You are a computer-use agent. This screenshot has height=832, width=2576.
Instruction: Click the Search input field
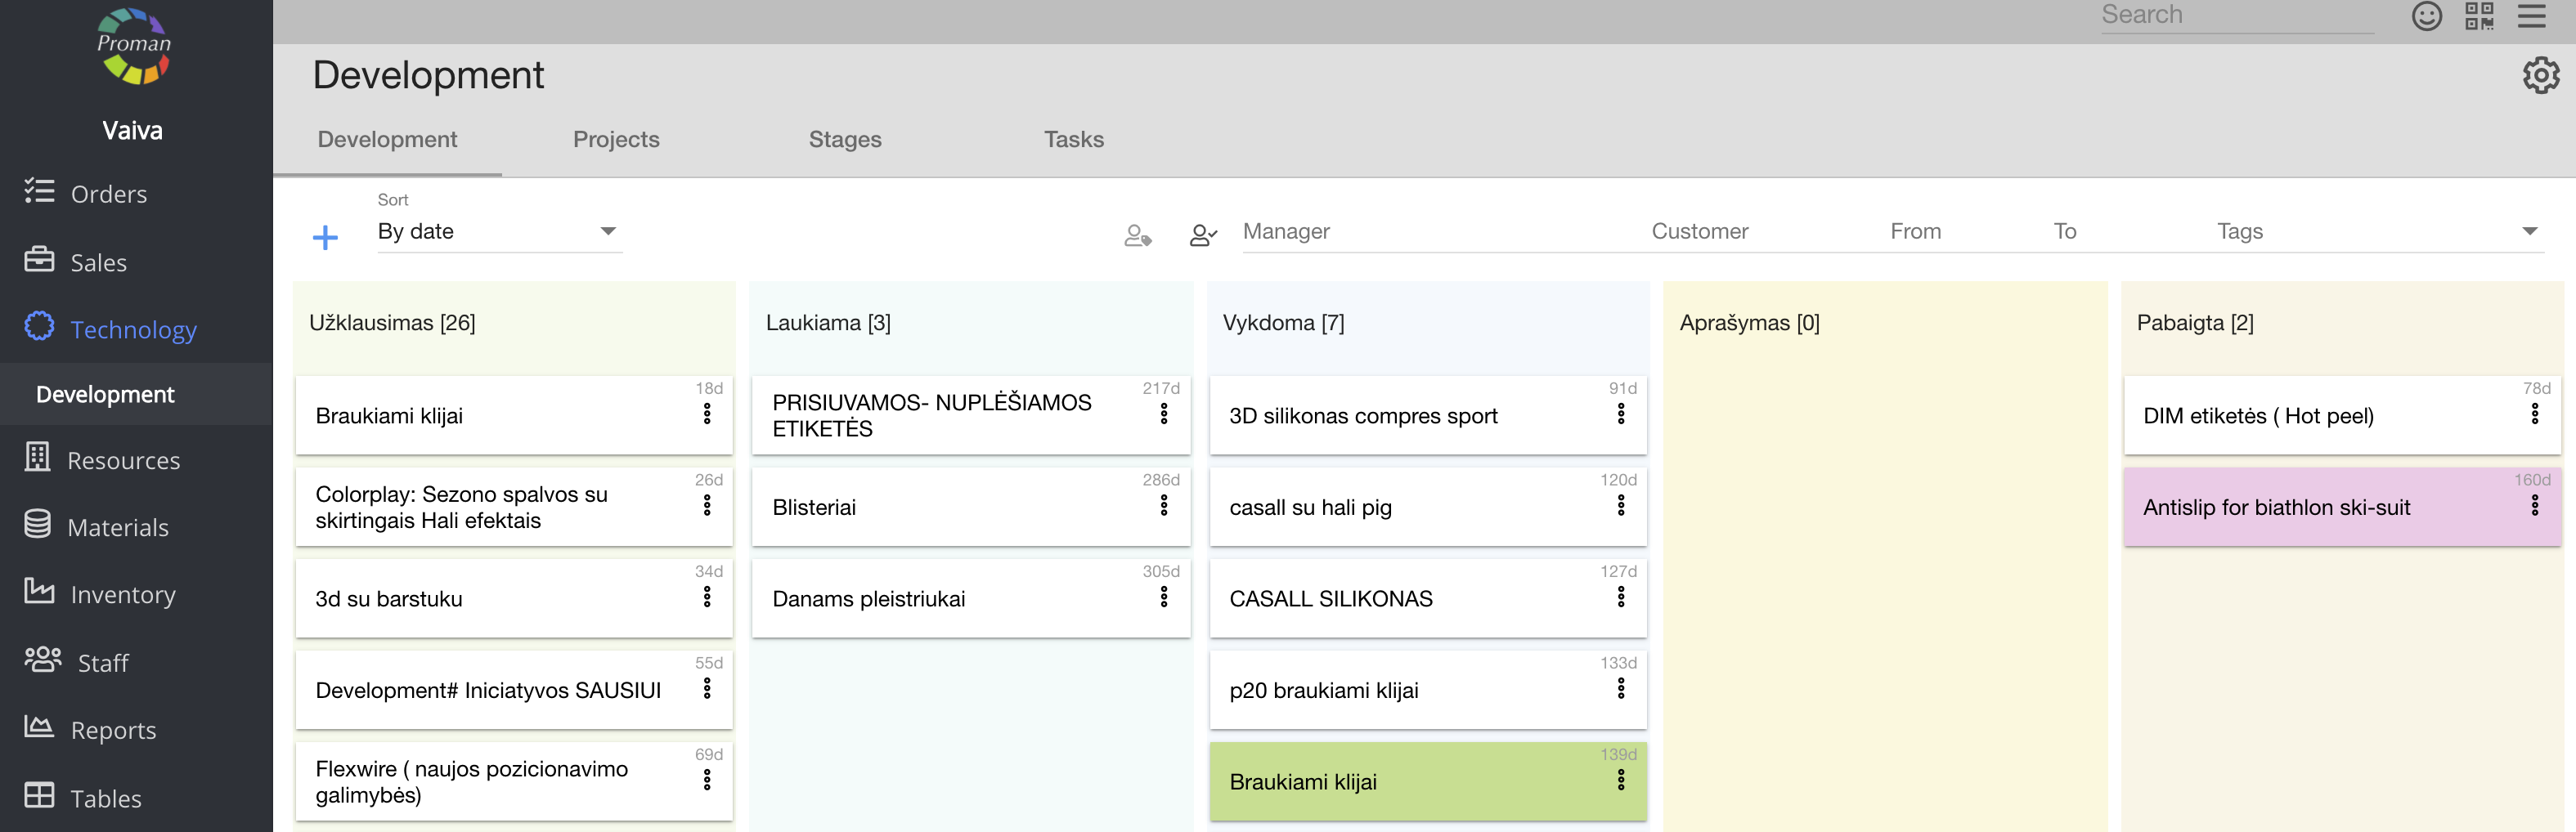click(x=2236, y=16)
